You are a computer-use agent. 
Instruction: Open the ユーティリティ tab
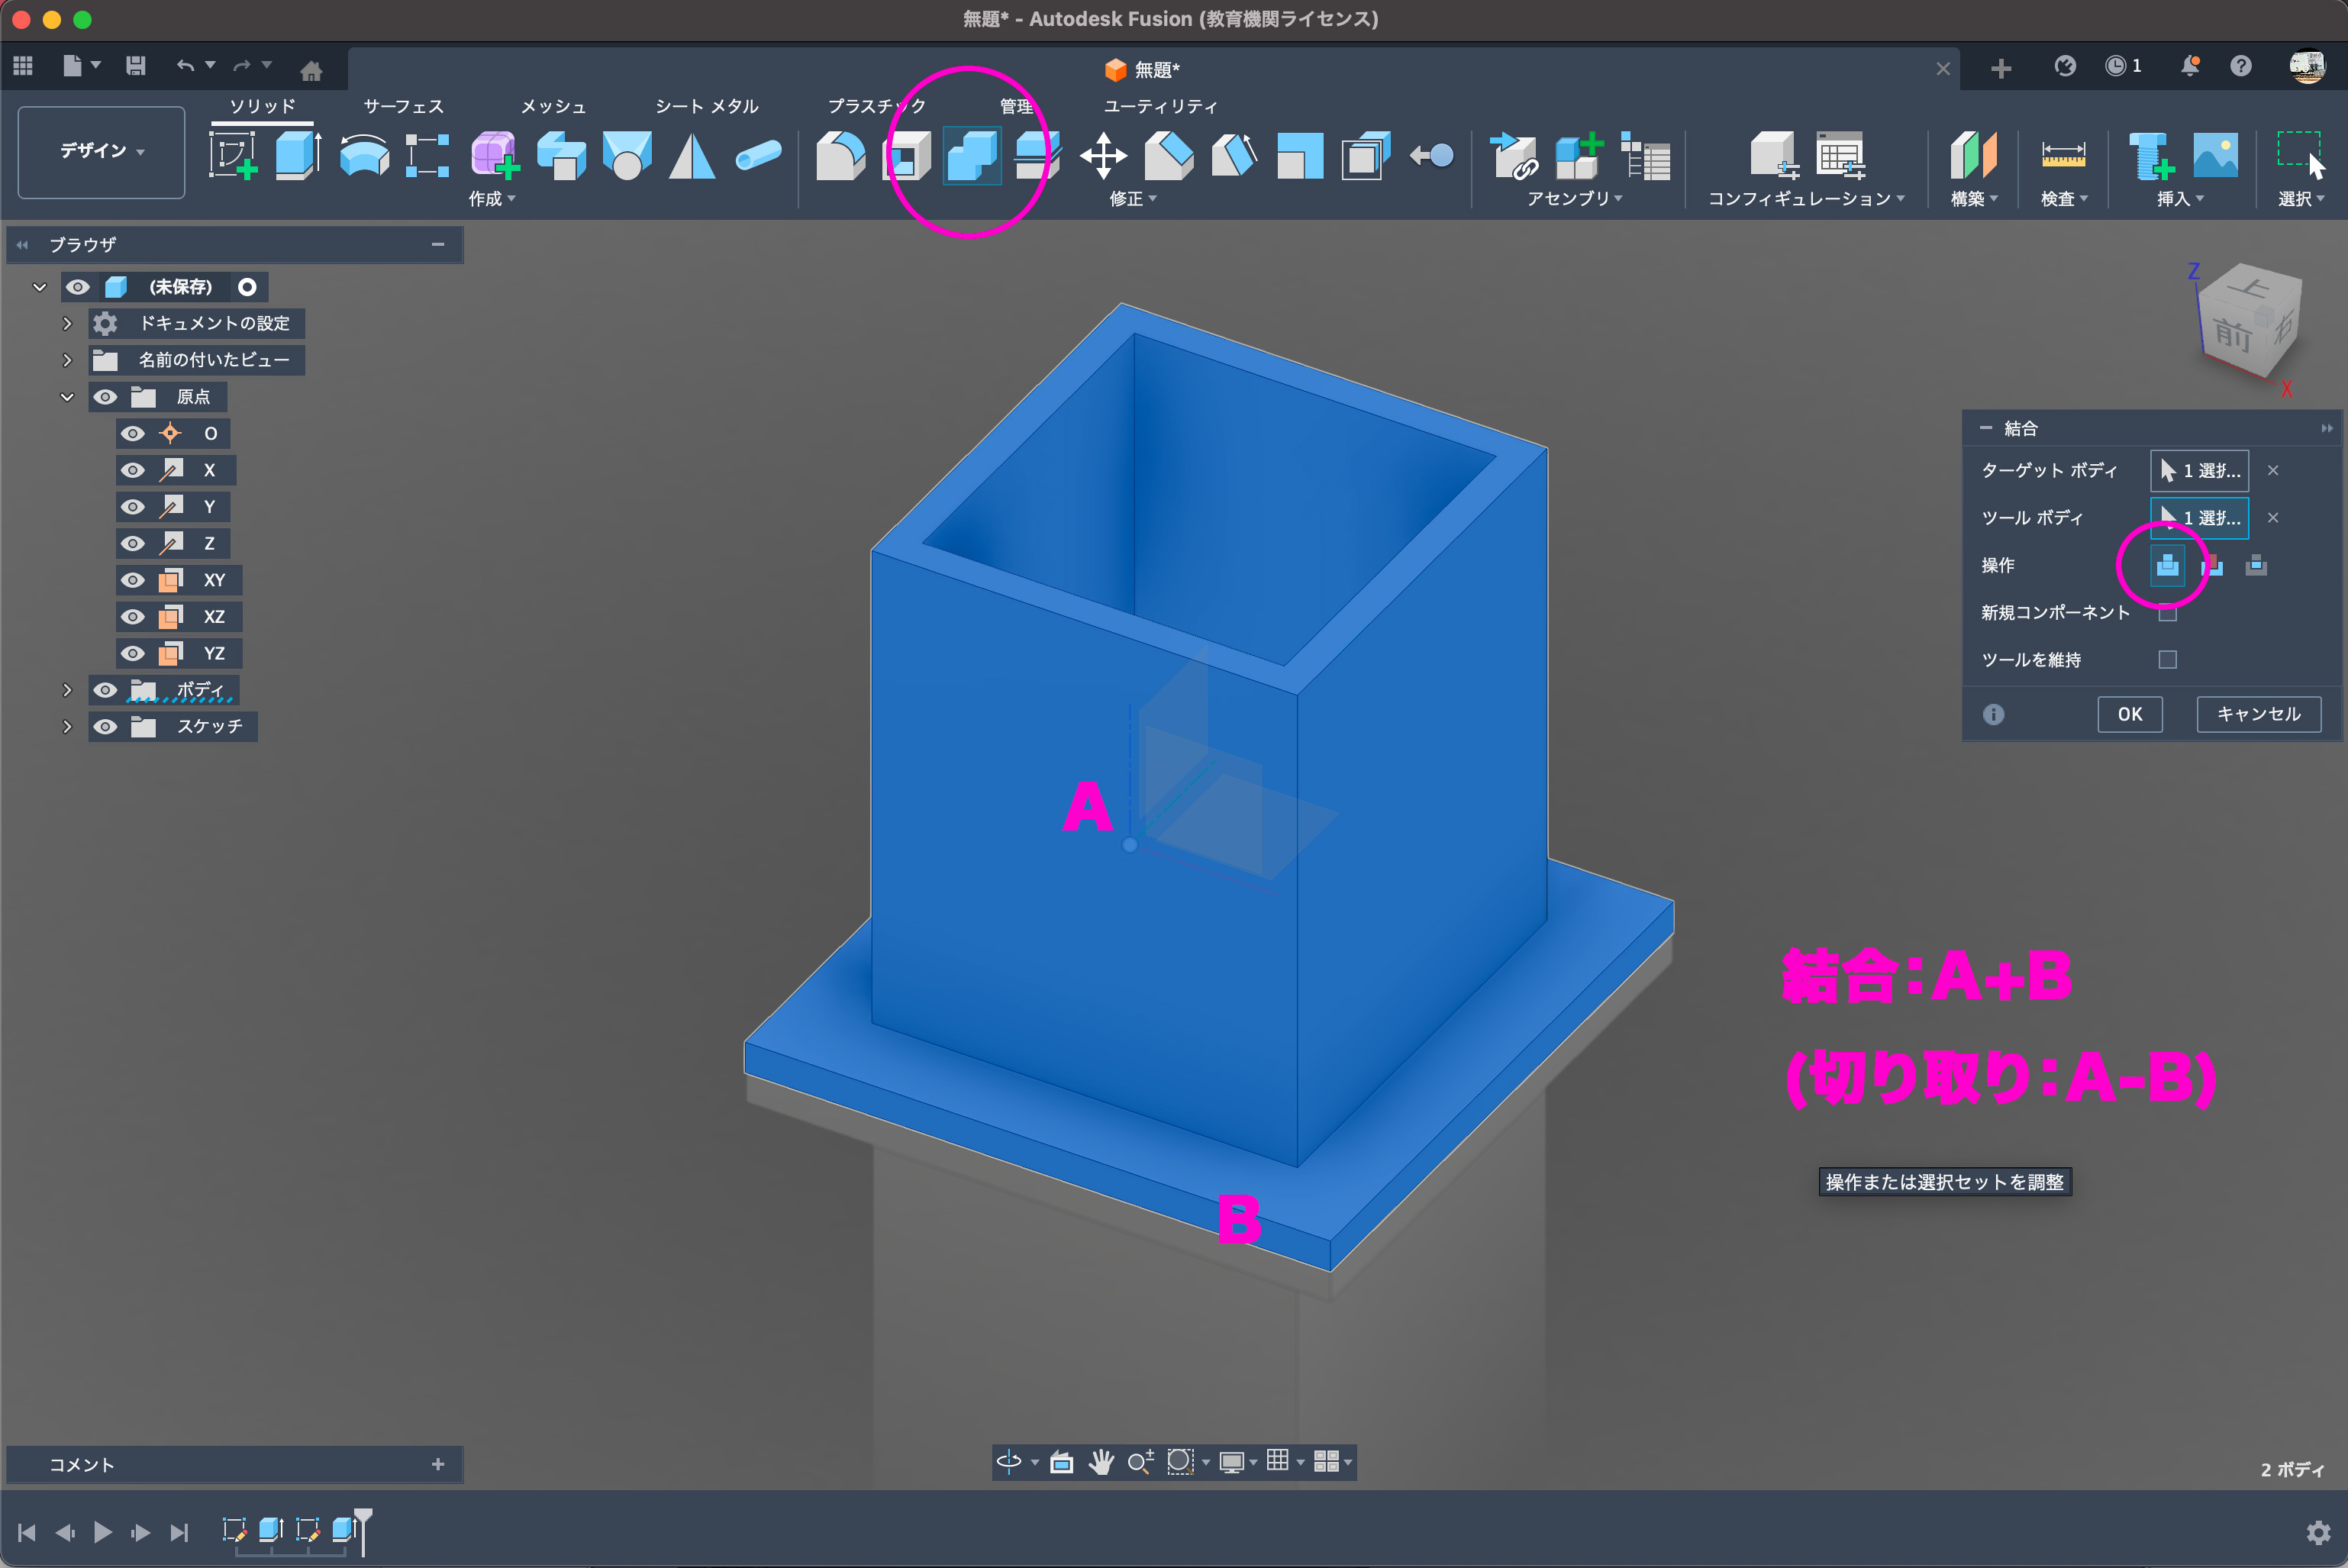(x=1160, y=106)
